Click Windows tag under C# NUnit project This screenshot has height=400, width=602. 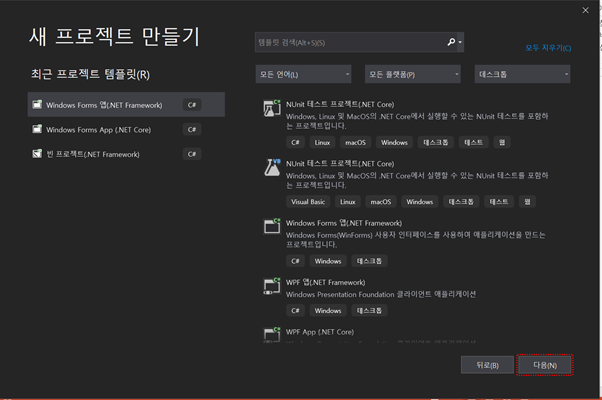tap(394, 142)
